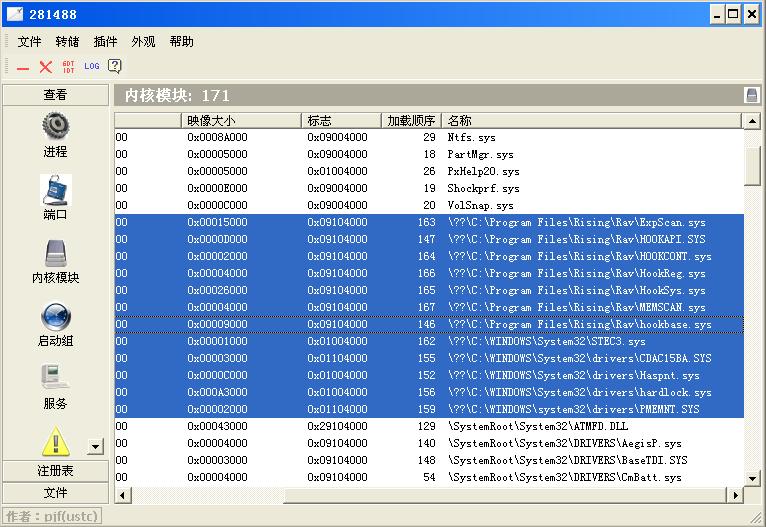Switch to the 注册表 sidebar group
The width and height of the screenshot is (766, 527).
click(55, 471)
